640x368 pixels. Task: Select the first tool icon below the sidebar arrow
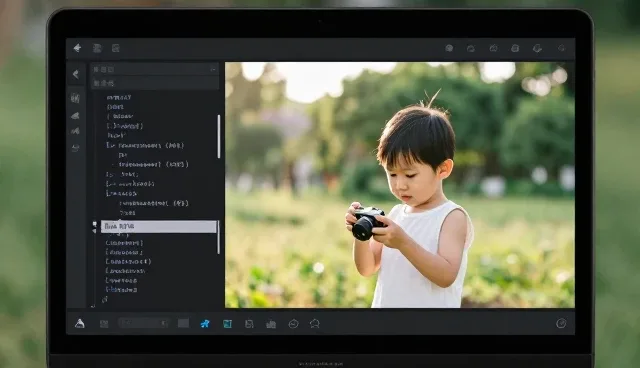tap(75, 98)
